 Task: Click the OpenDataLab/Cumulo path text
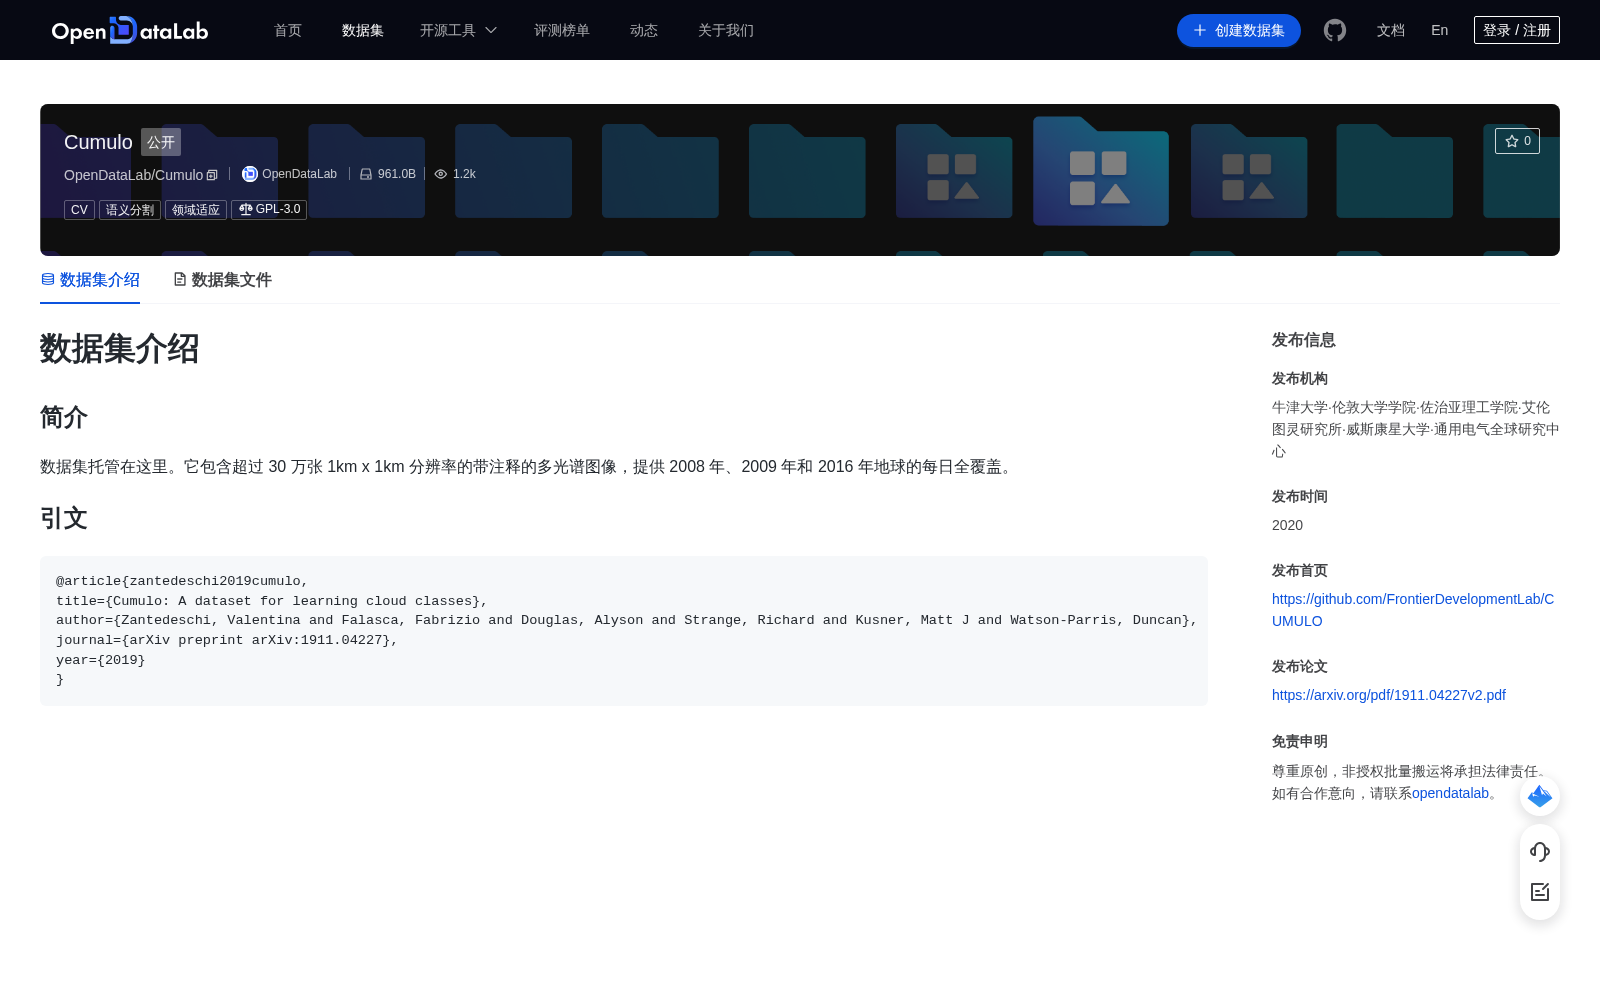pos(134,175)
